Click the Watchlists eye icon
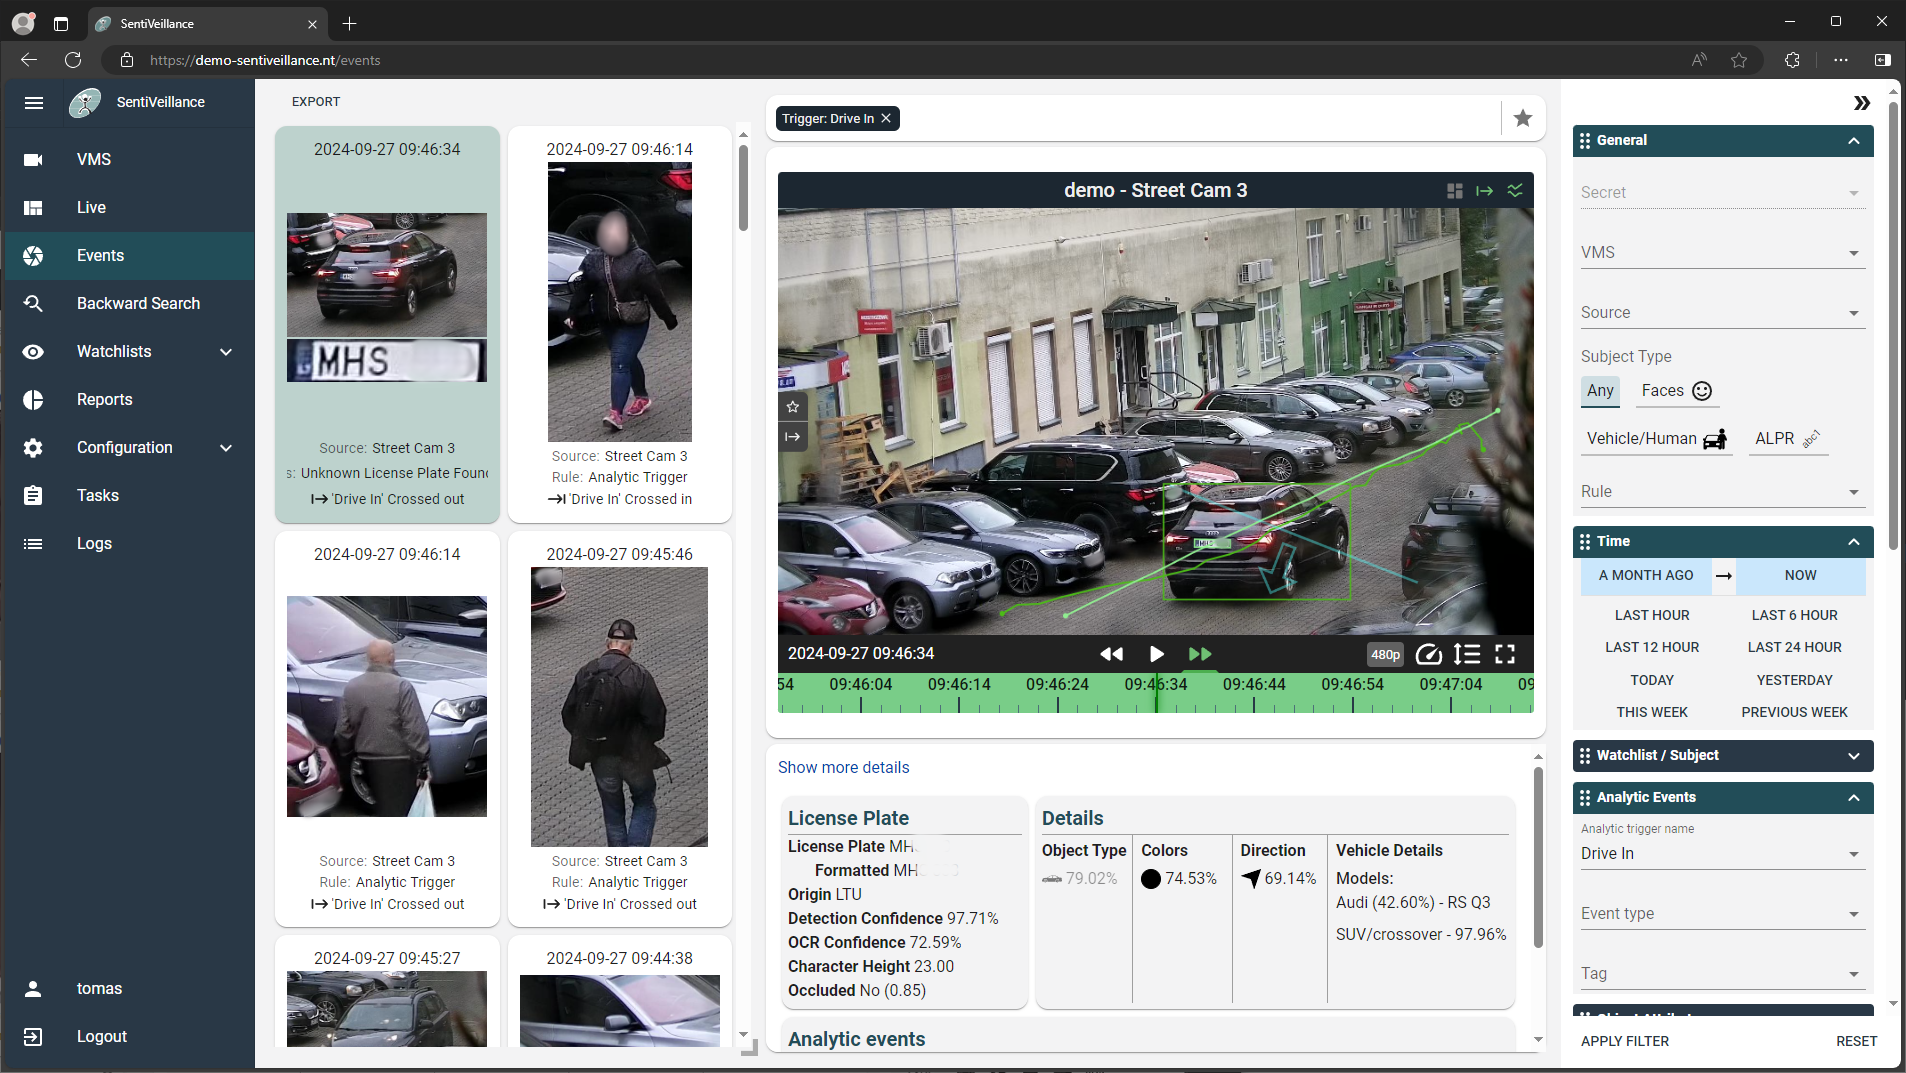Screen dimensions: 1906x1073 click(33, 351)
